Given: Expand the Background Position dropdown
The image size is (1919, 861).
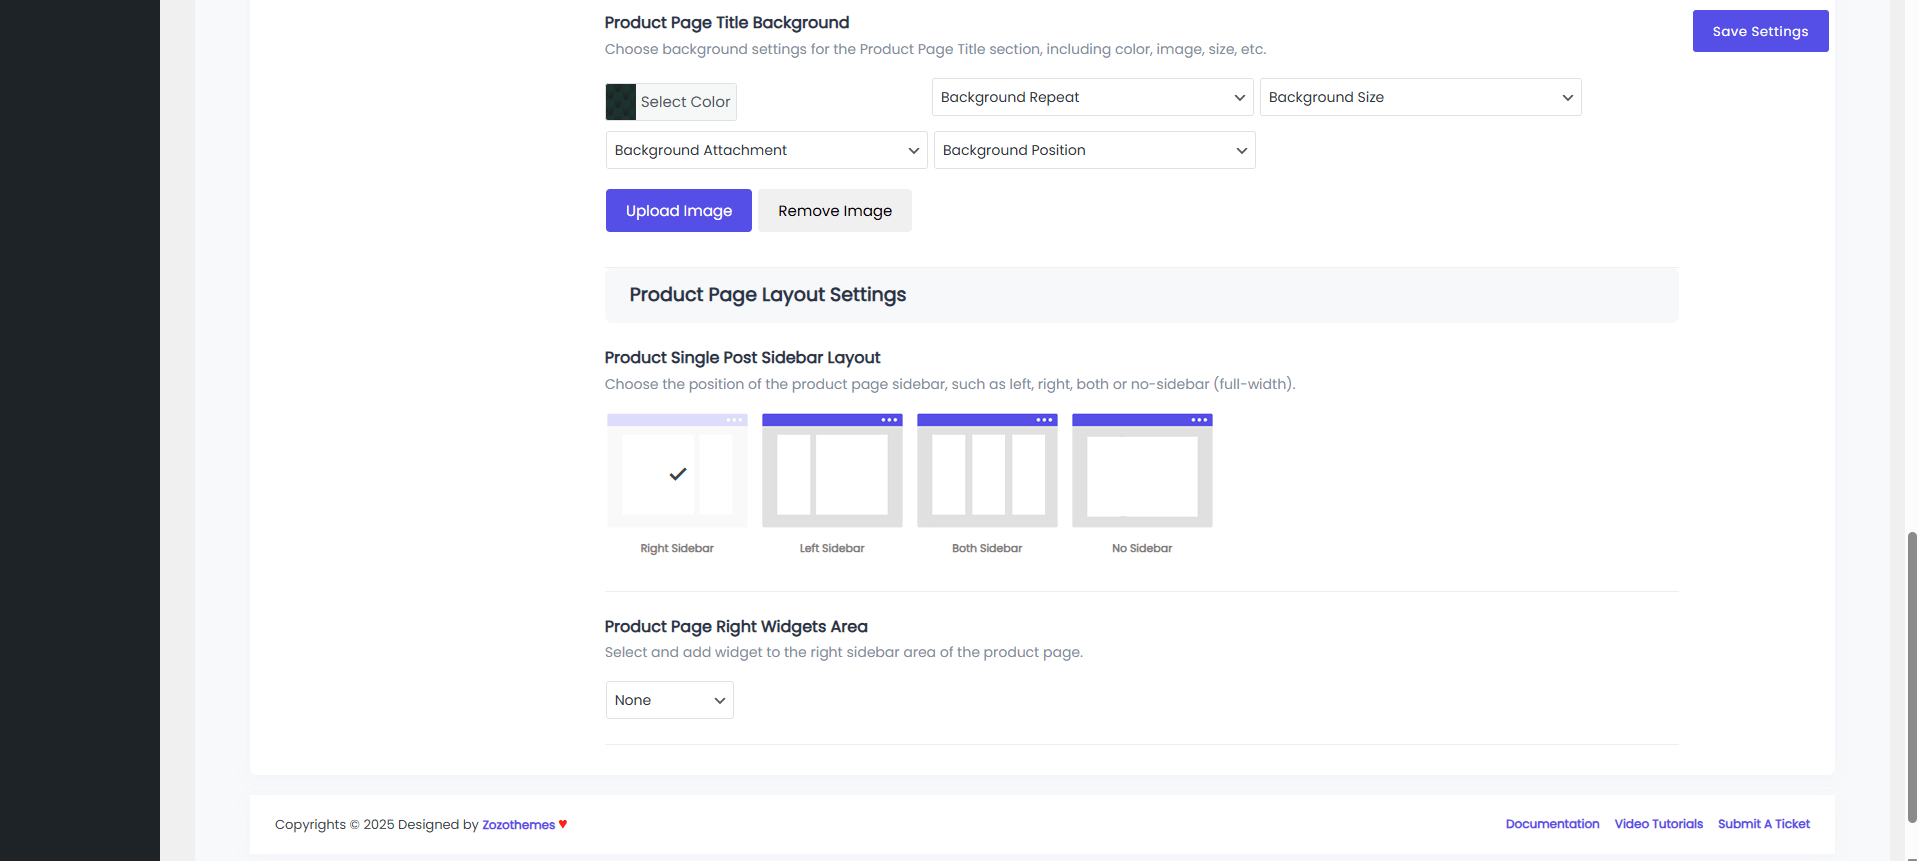Looking at the screenshot, I should click(1094, 150).
